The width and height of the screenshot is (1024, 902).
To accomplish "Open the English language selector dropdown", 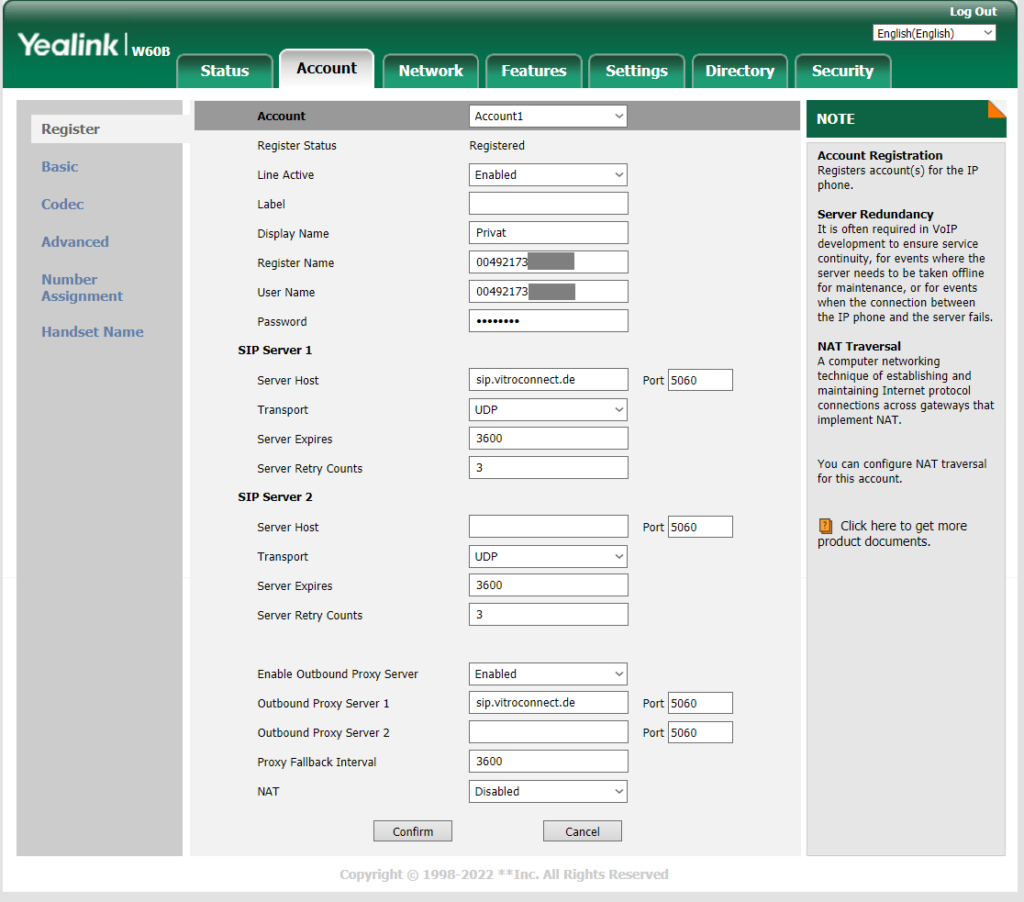I will click(x=934, y=33).
